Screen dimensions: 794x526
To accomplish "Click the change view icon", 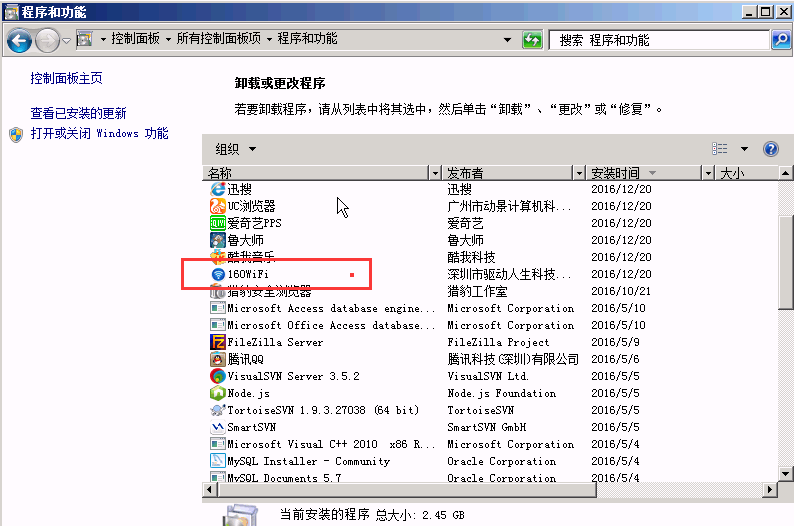I will tap(720, 149).
